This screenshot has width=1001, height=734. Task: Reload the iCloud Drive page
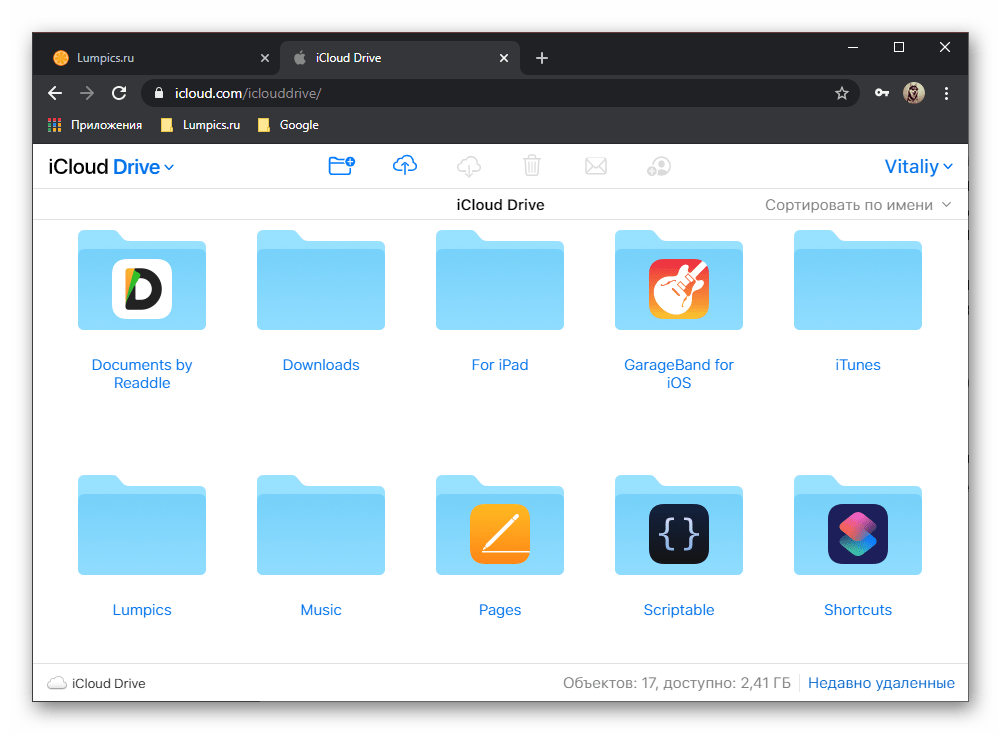point(119,93)
